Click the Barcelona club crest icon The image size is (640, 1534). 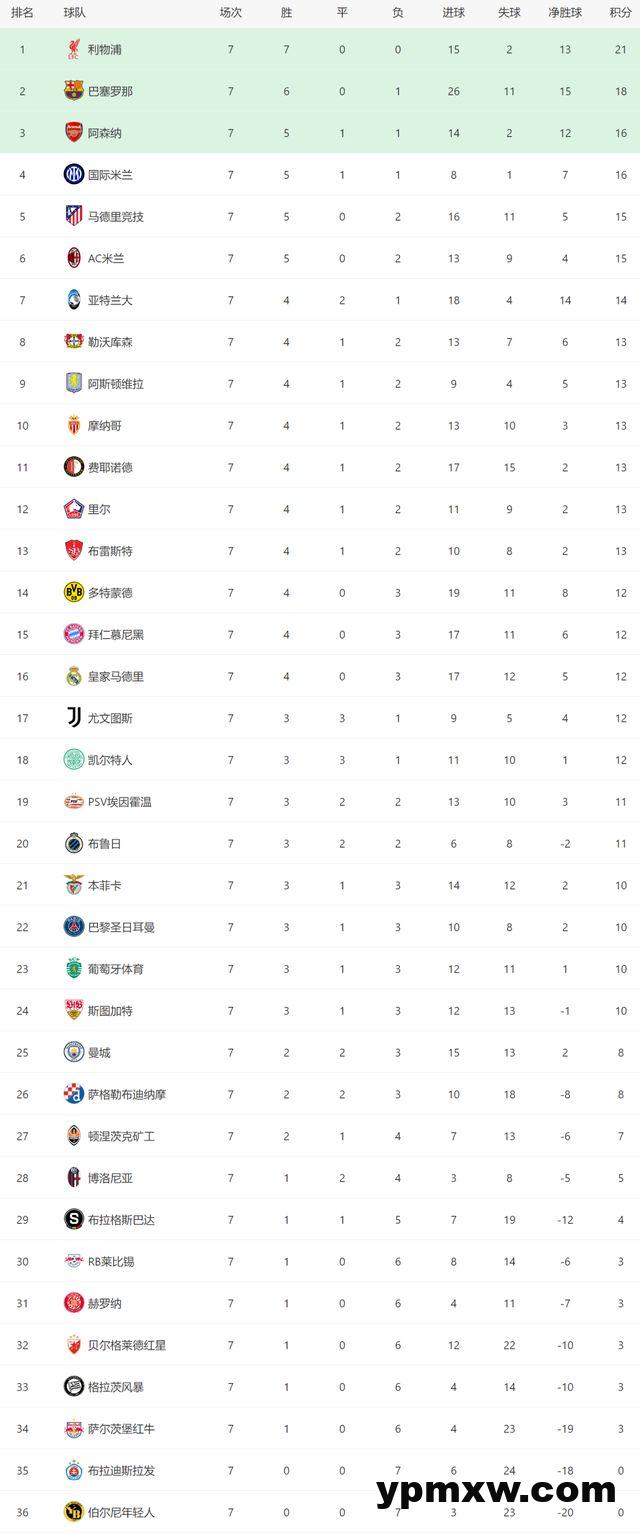click(74, 91)
